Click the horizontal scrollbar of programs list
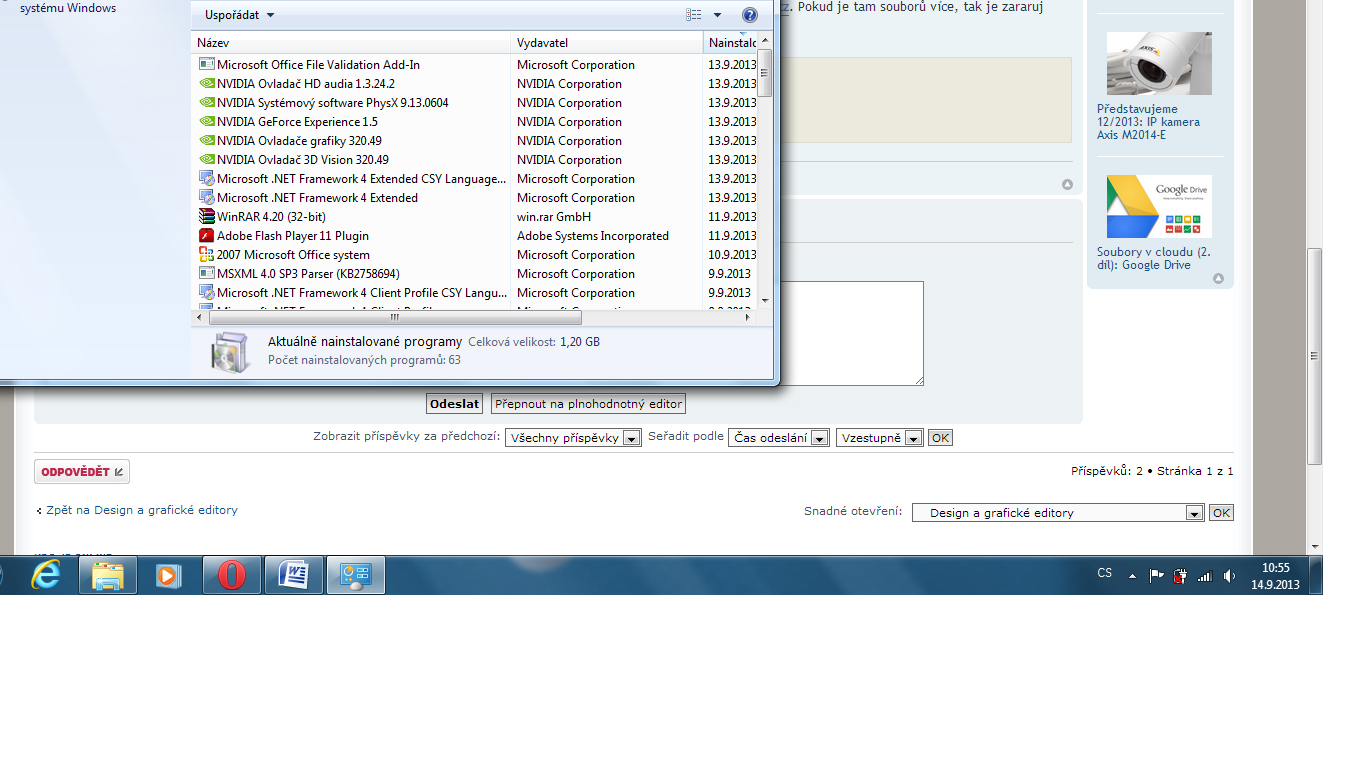Screen dimensions: 1366x768 tap(394, 317)
